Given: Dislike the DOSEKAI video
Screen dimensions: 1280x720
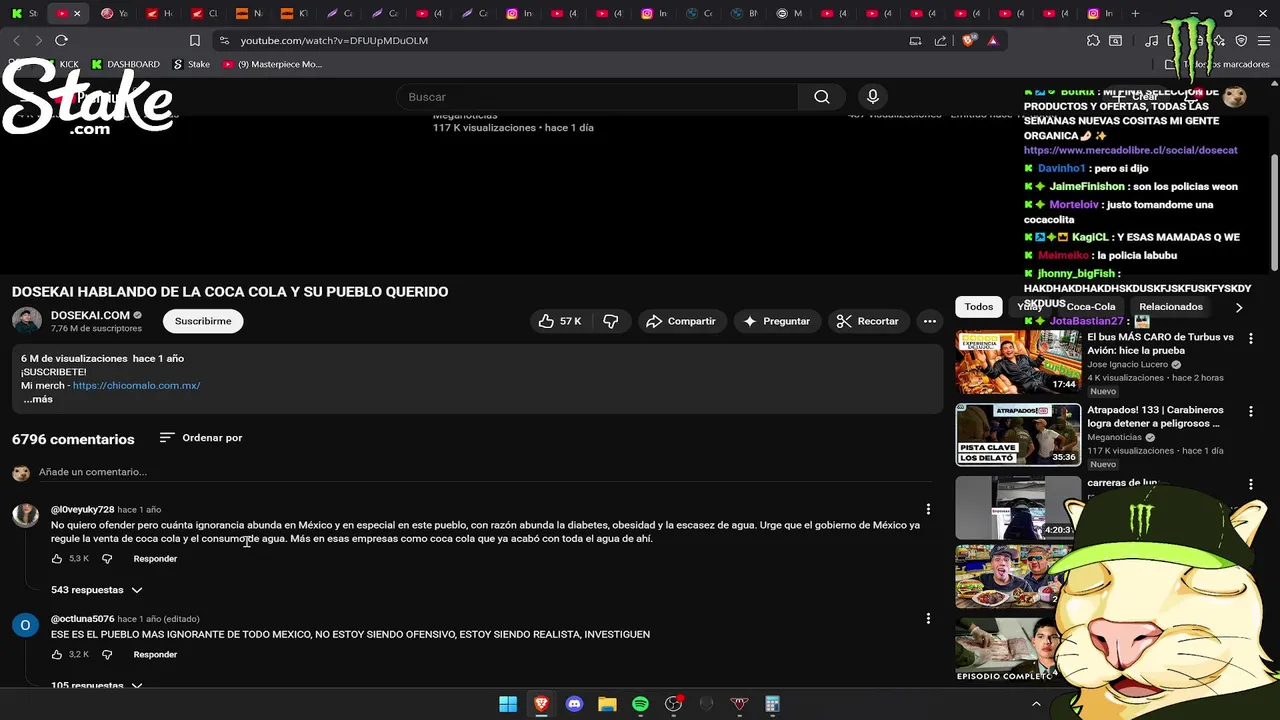Looking at the screenshot, I should pyautogui.click(x=611, y=321).
